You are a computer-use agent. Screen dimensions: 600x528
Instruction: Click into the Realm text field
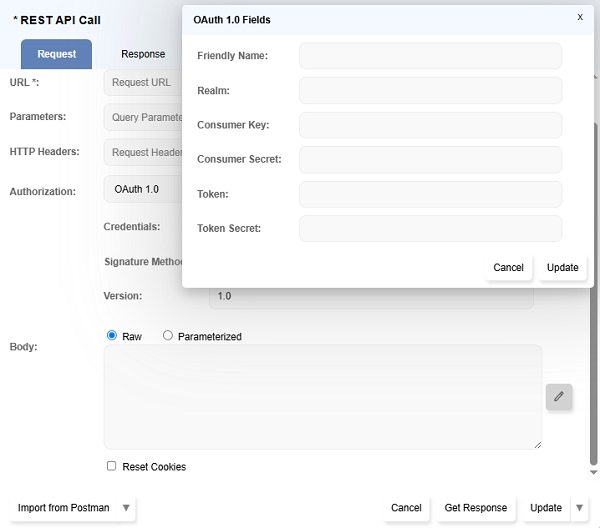430,91
